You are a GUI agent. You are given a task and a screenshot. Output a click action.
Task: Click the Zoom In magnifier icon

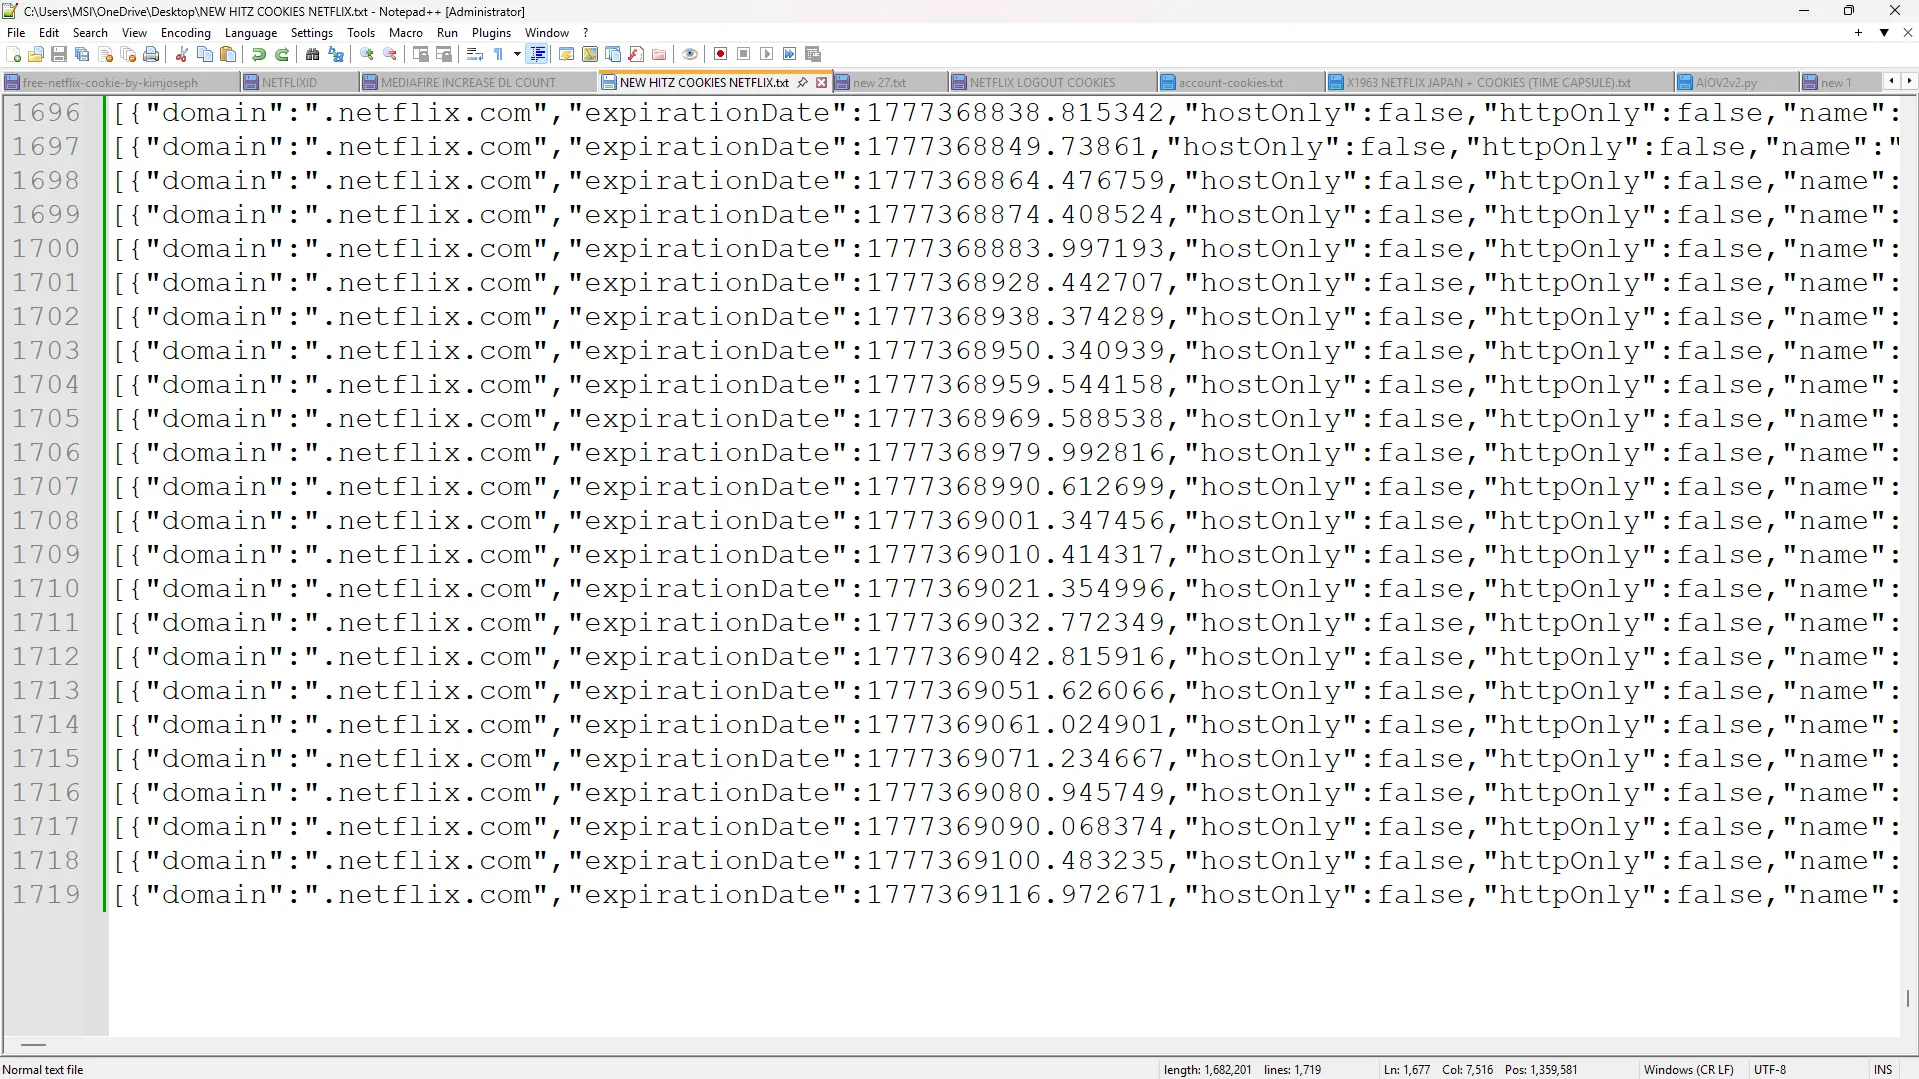pyautogui.click(x=367, y=54)
